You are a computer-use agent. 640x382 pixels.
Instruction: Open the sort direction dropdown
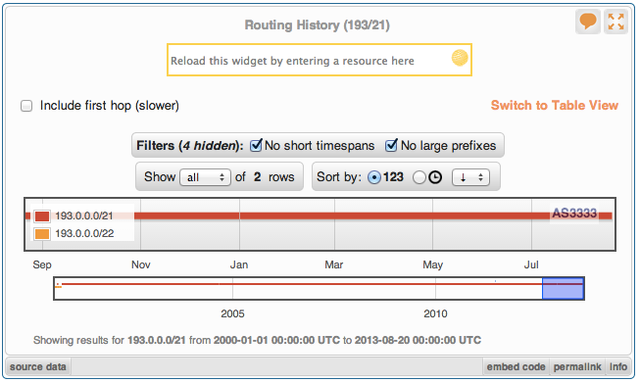471,177
